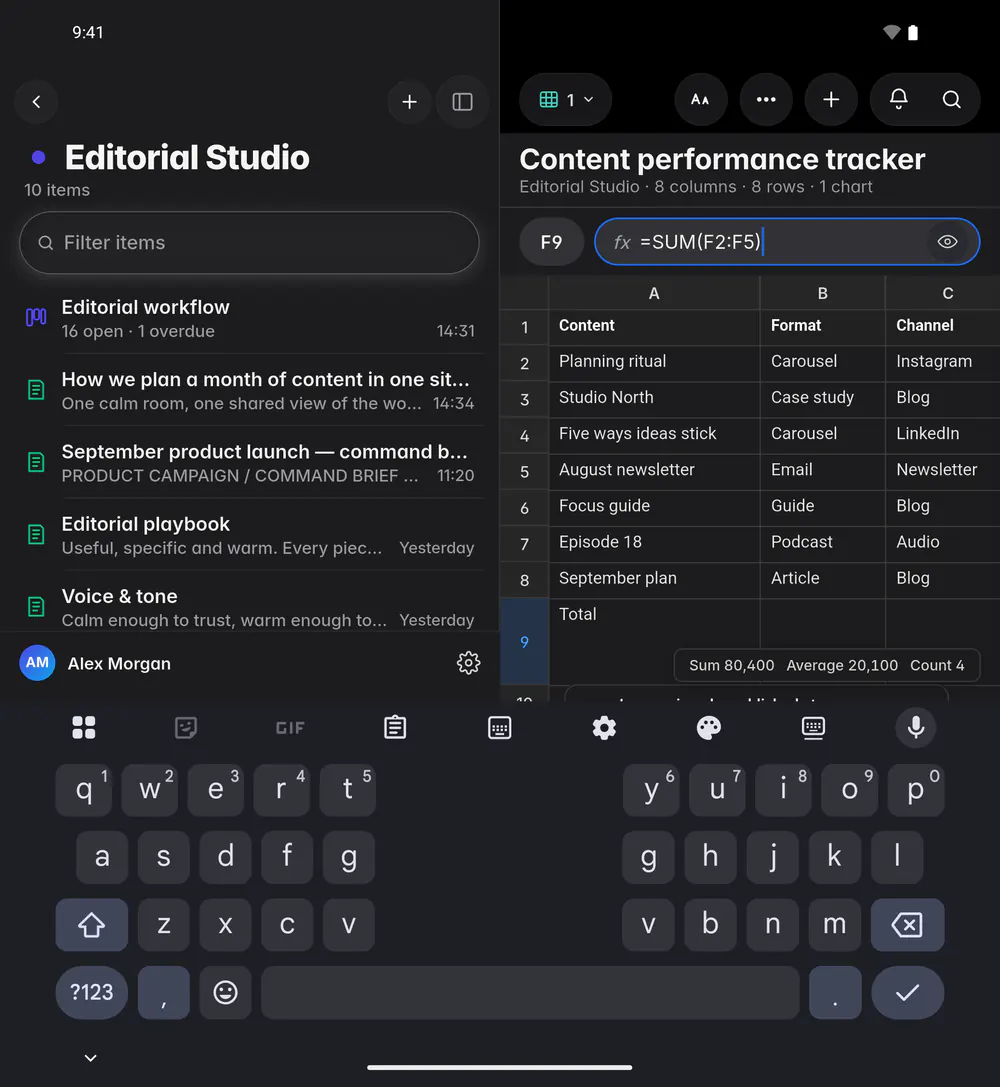1000x1087 pixels.
Task: Open the Editorial playbook document
Action: point(249,534)
